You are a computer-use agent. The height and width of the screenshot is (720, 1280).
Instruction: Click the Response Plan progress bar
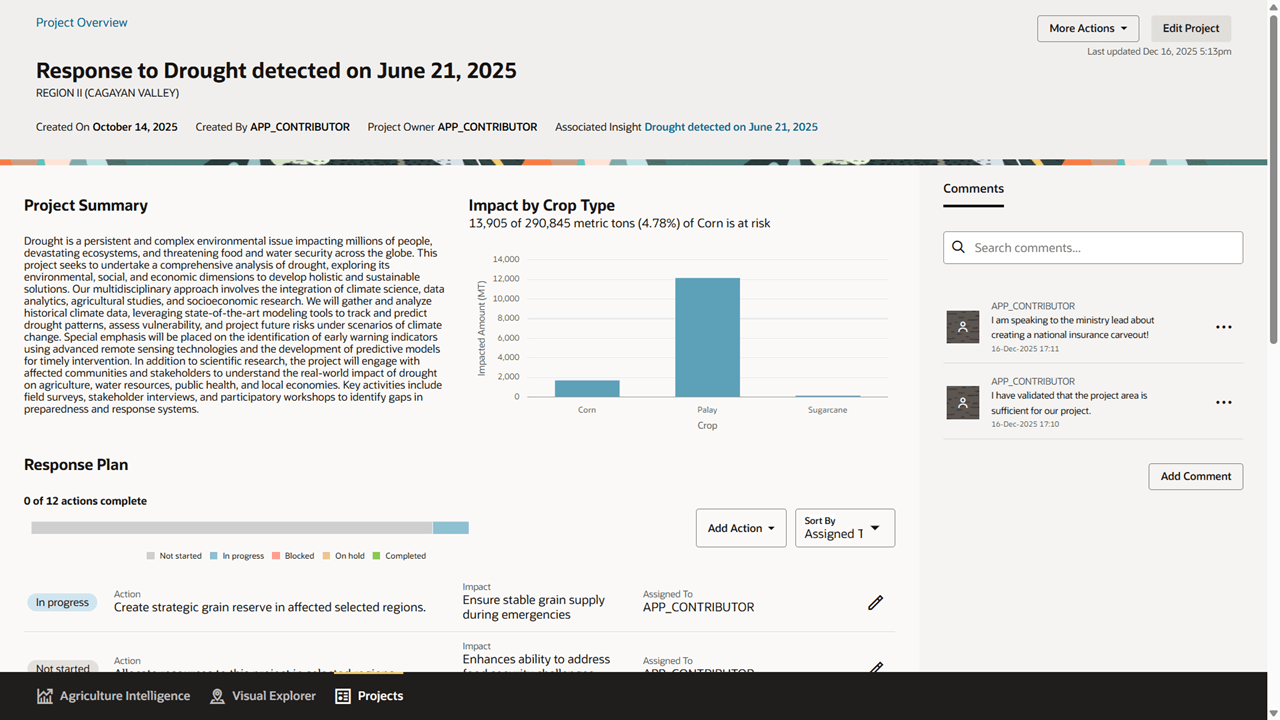(250, 527)
